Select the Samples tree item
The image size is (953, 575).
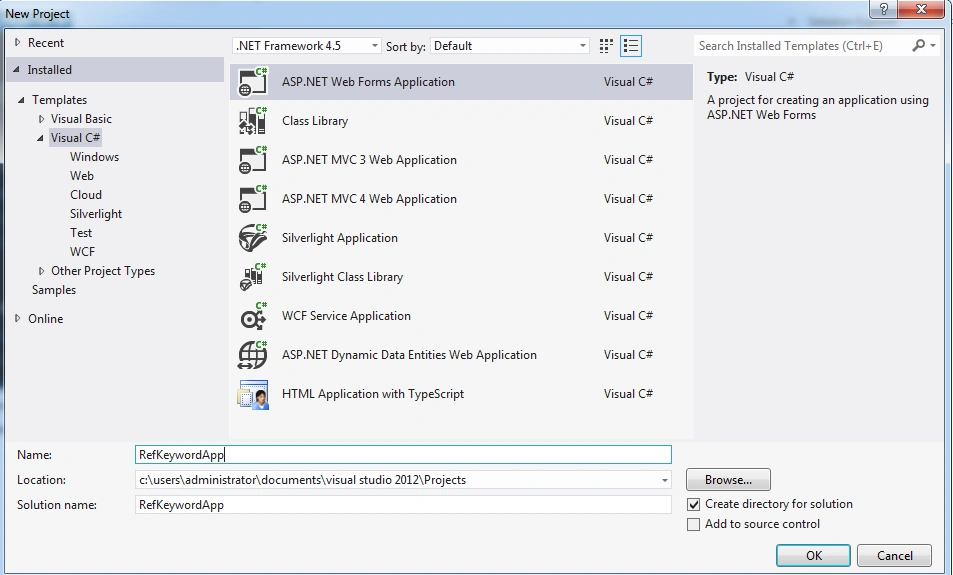[x=54, y=290]
